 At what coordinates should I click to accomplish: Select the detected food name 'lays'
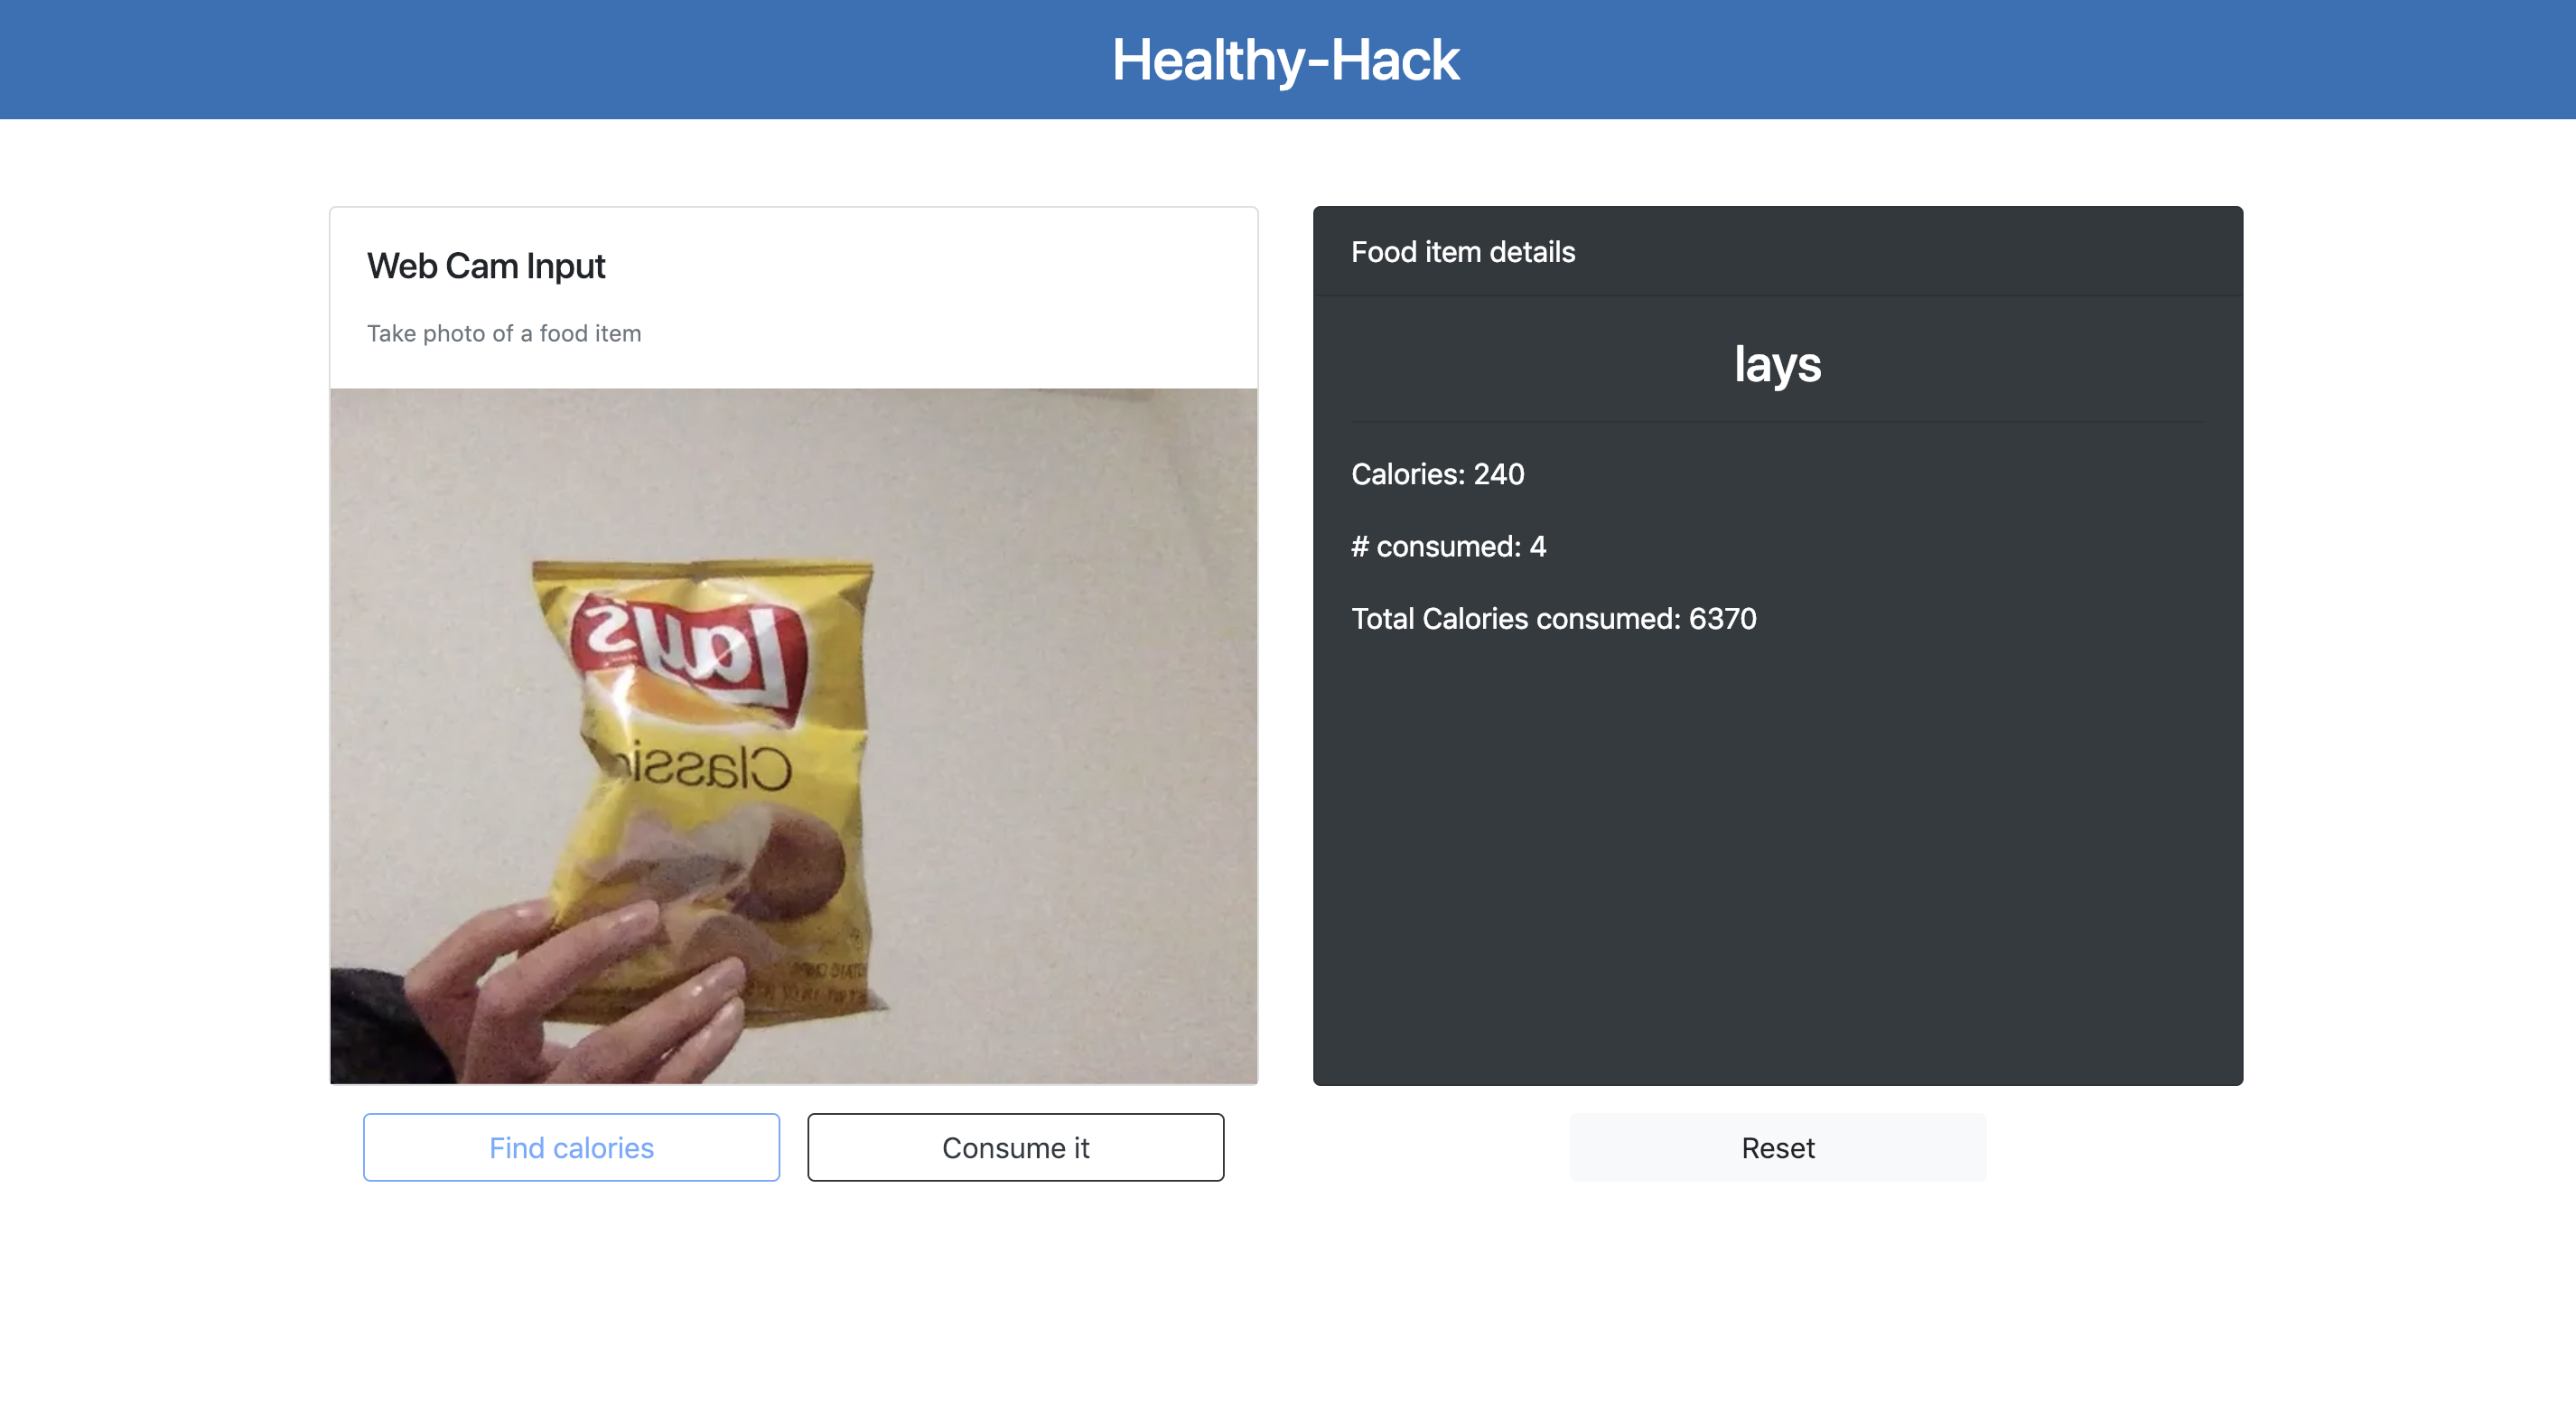coord(1777,364)
